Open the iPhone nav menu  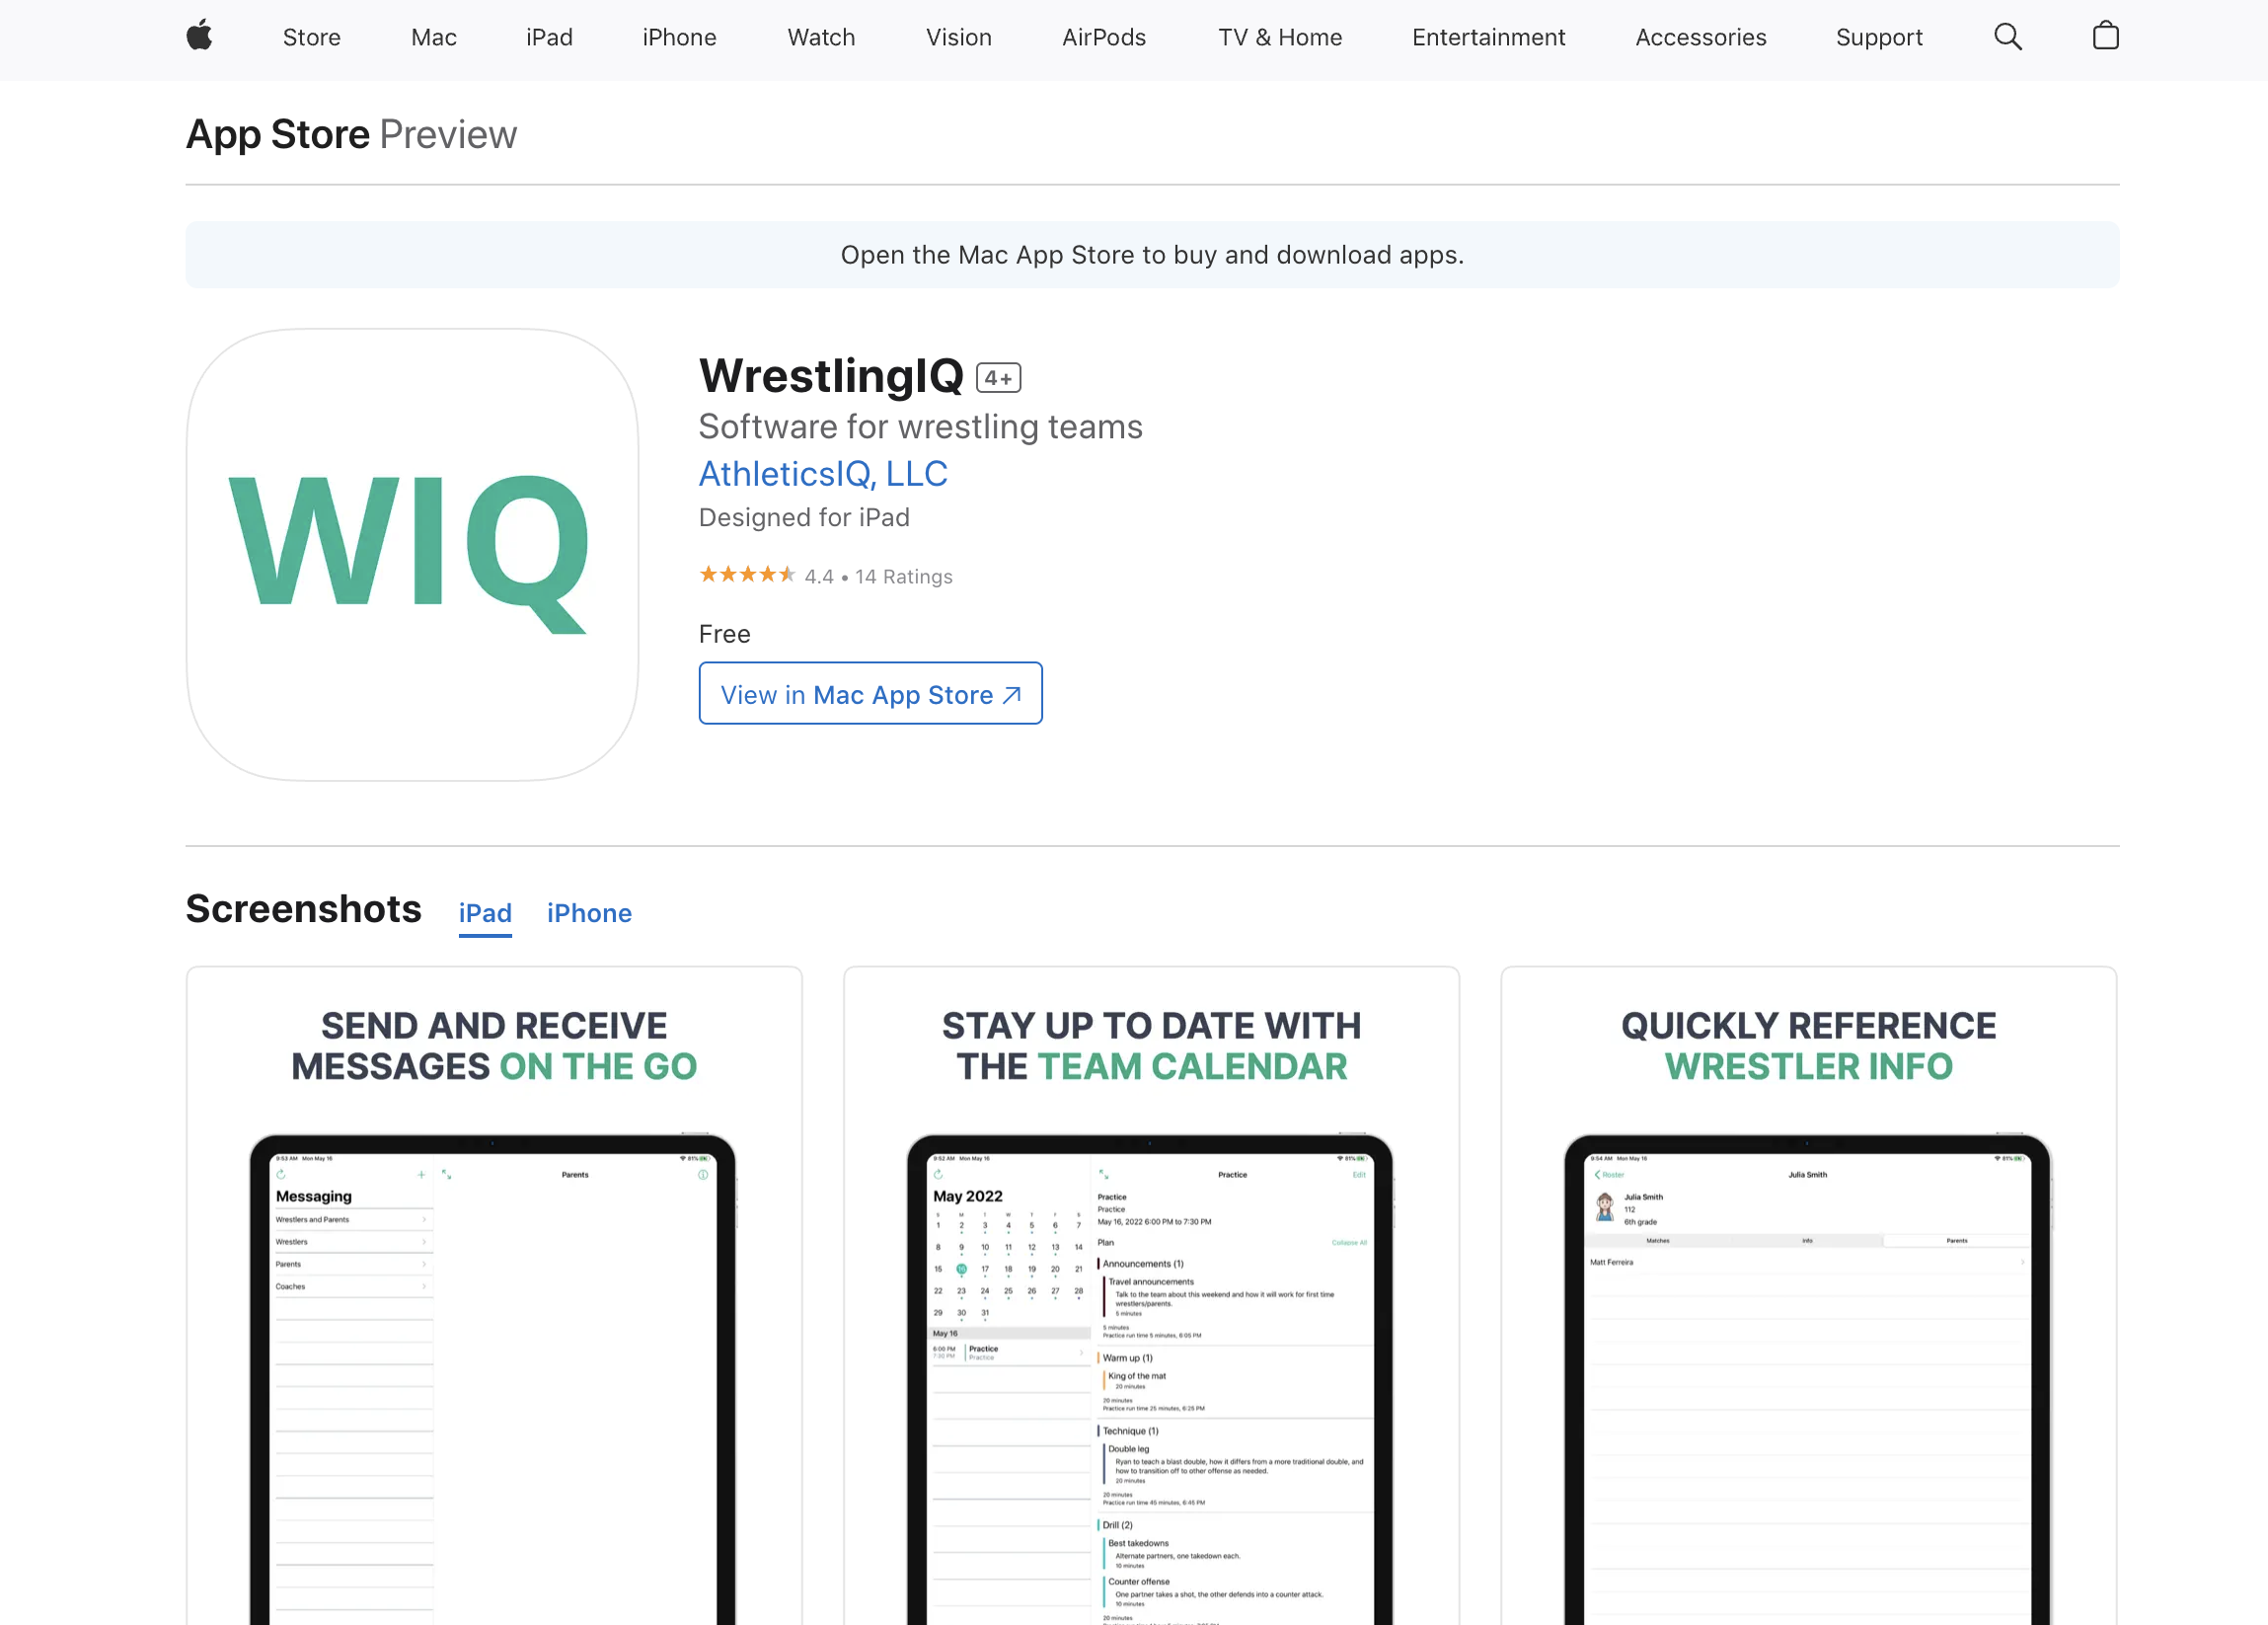[679, 37]
